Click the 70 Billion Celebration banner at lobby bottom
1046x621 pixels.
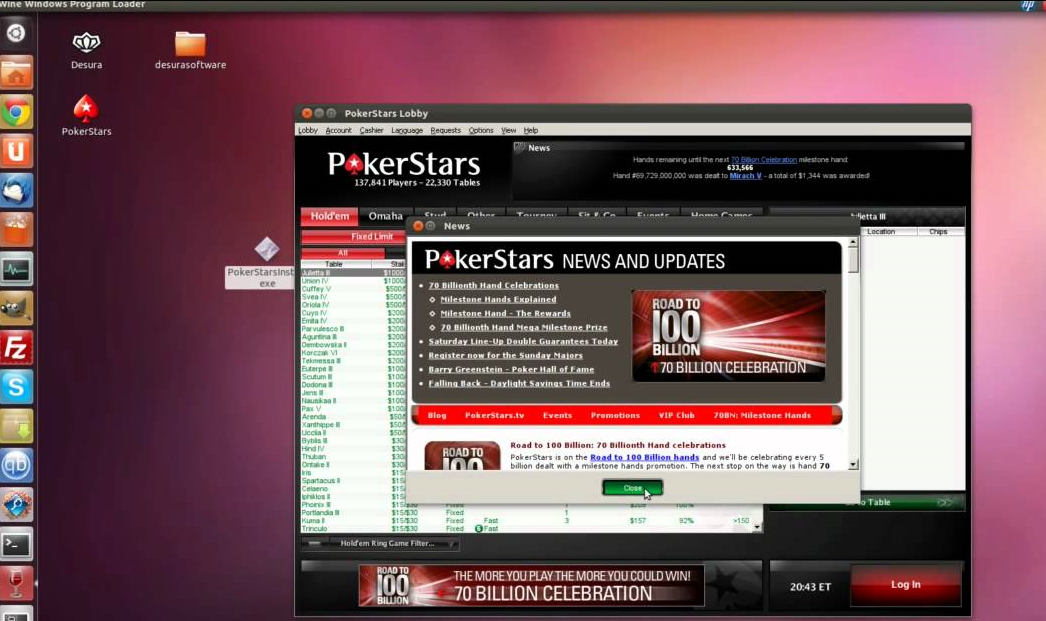(531, 586)
